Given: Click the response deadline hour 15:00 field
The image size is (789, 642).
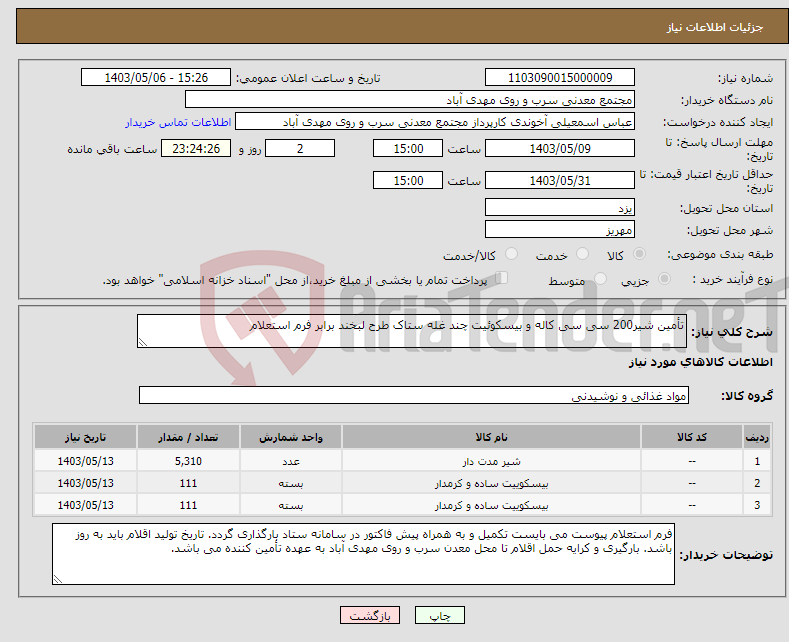Looking at the screenshot, I should click(x=408, y=148).
